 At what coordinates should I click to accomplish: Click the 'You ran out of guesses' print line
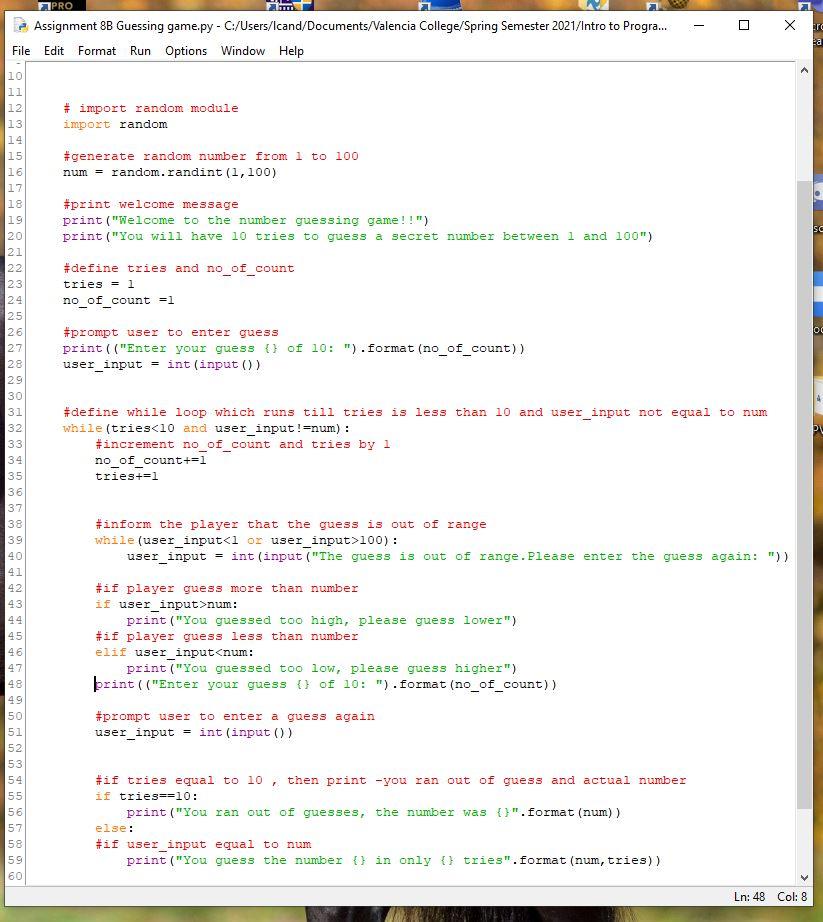point(373,812)
